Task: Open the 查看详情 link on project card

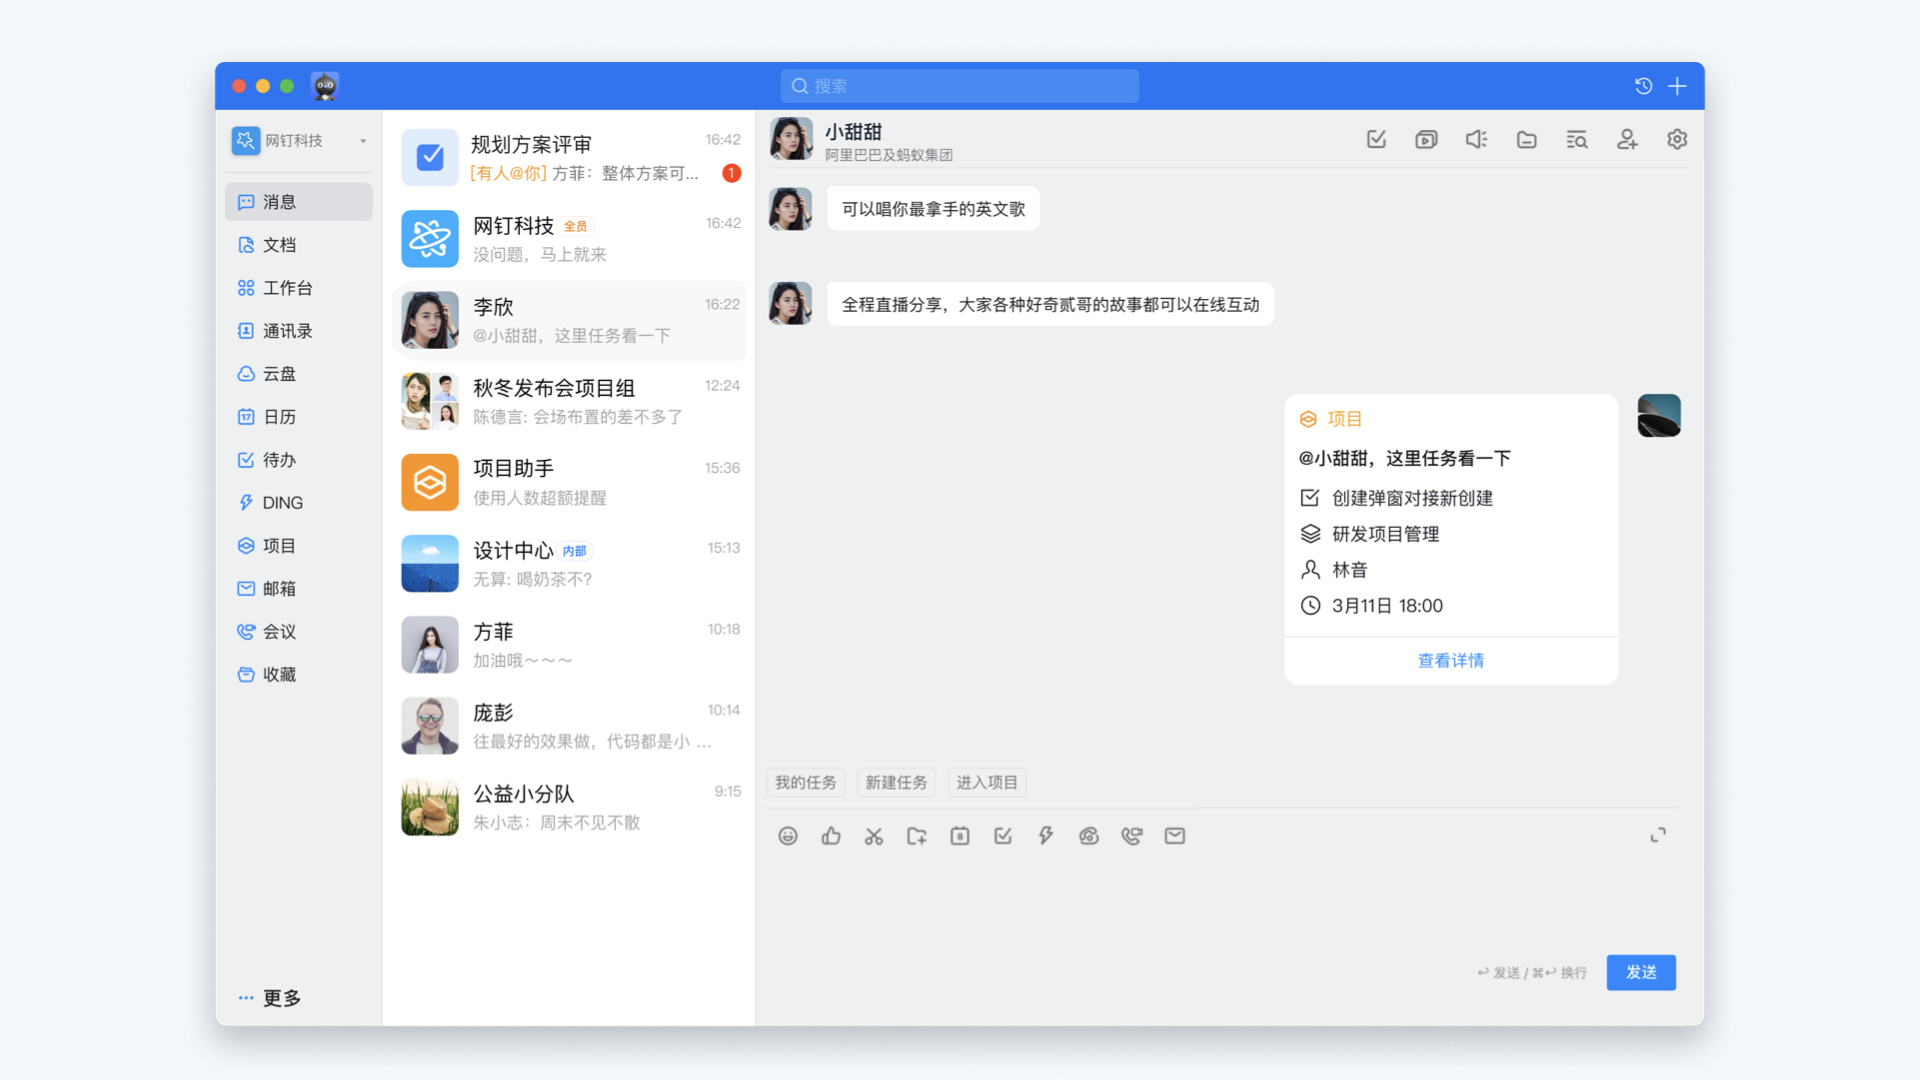Action: point(1451,661)
